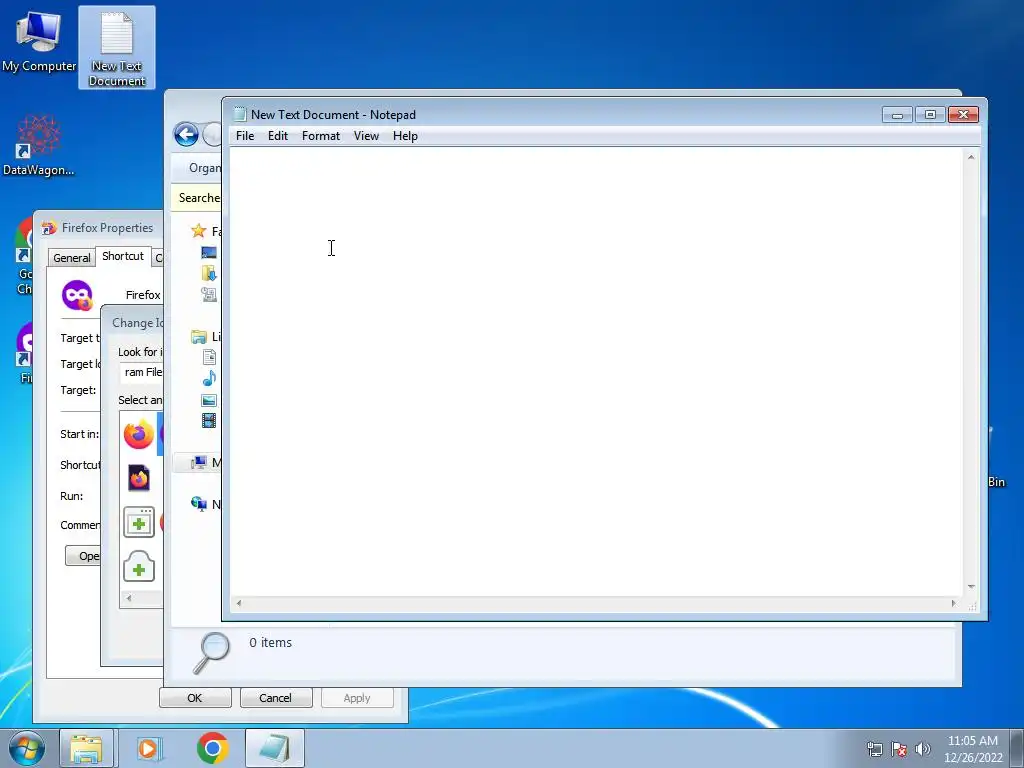Click Libraries folder in Explorer sidebar

[199, 337]
